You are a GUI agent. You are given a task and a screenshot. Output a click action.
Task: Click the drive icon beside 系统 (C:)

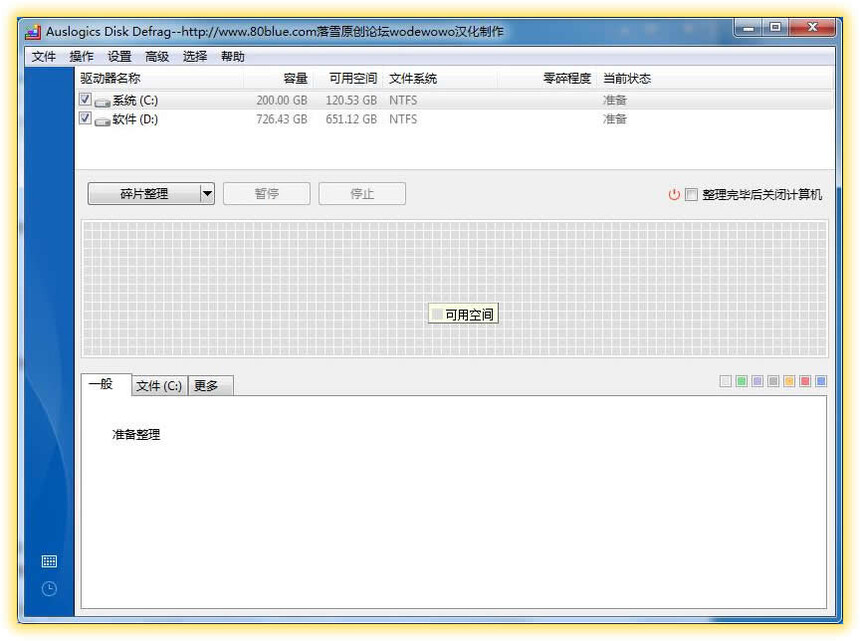click(101, 100)
